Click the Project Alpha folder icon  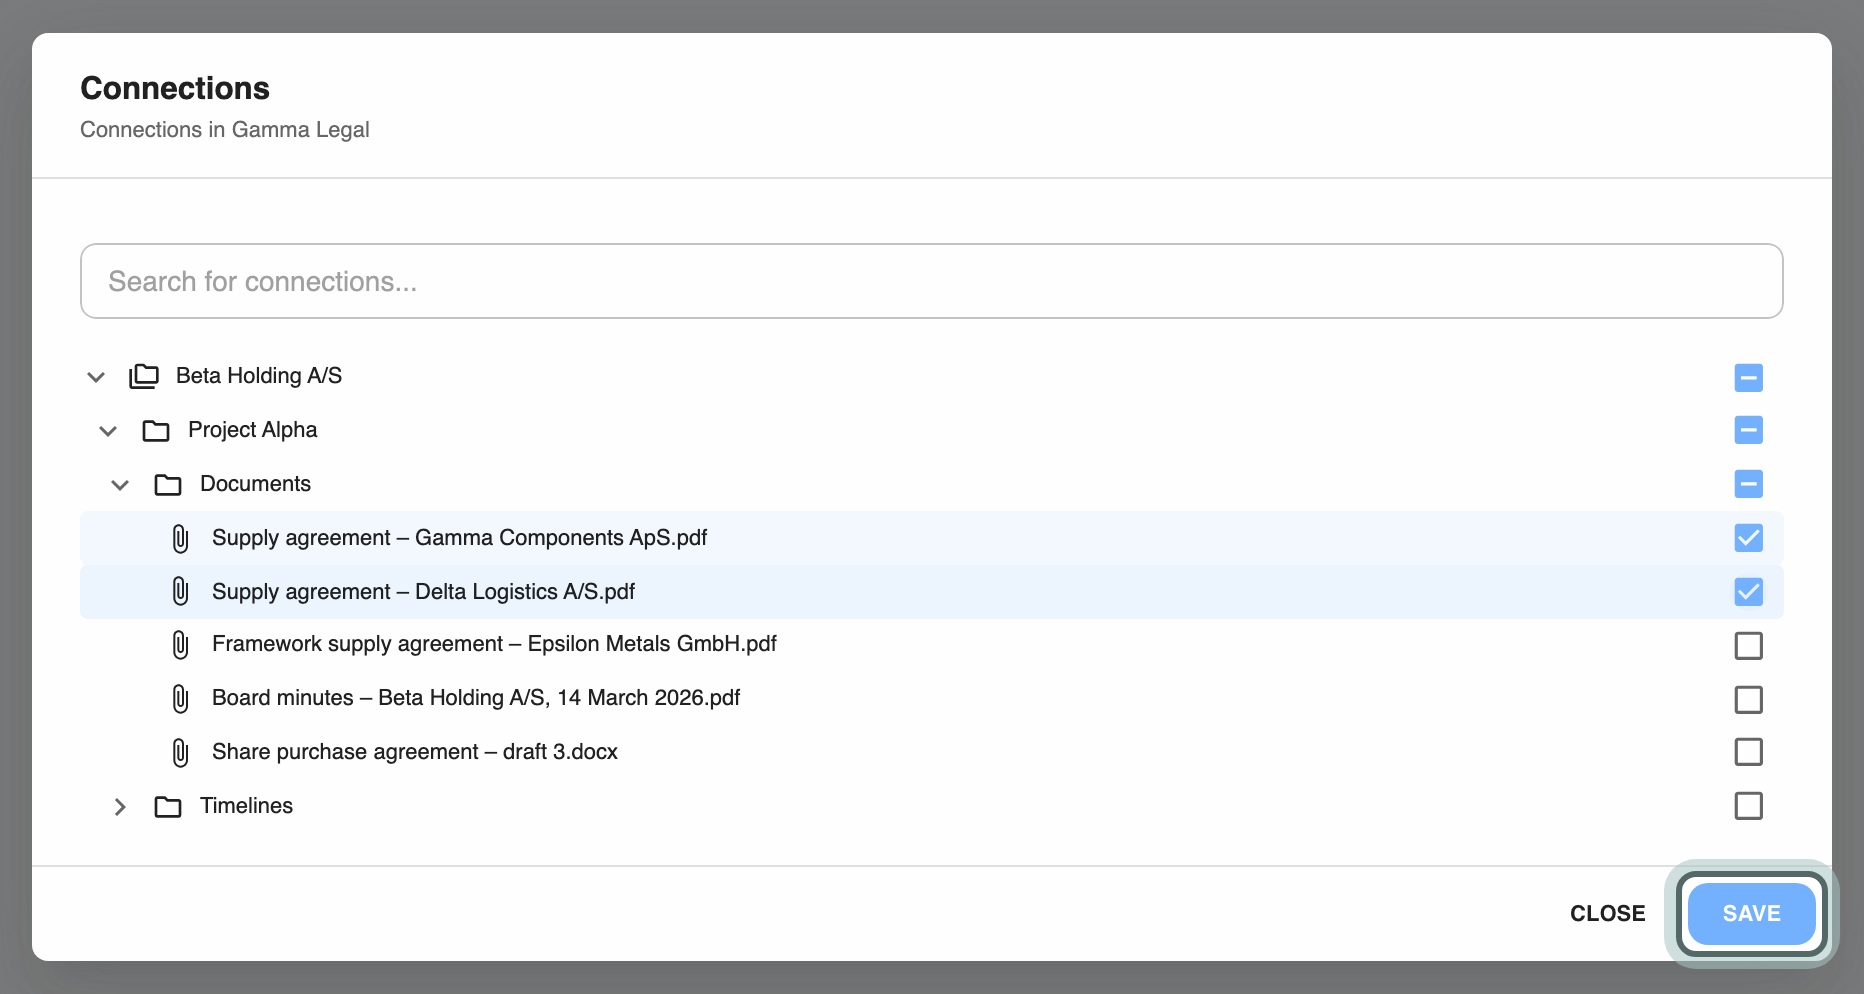tap(156, 430)
